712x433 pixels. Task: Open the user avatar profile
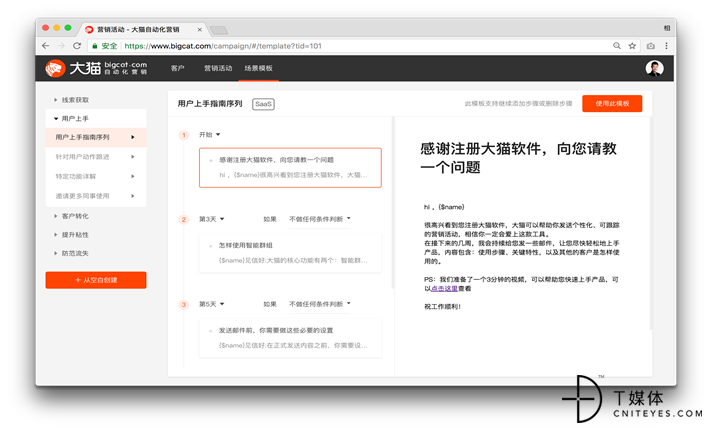[654, 69]
